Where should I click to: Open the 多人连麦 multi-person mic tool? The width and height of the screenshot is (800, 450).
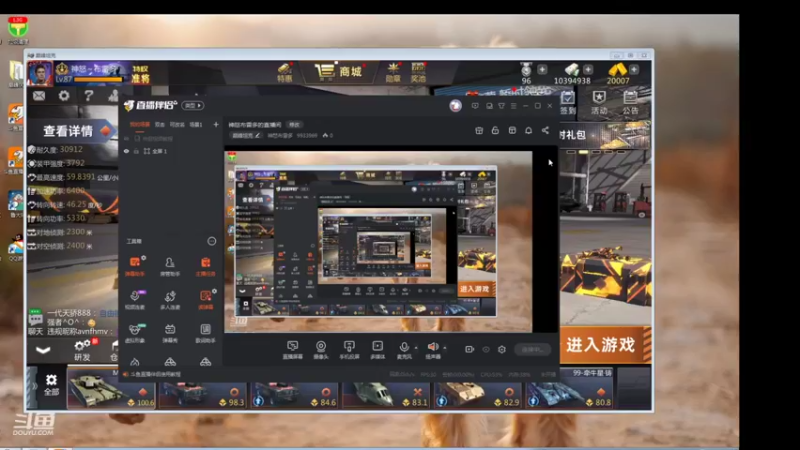170,299
